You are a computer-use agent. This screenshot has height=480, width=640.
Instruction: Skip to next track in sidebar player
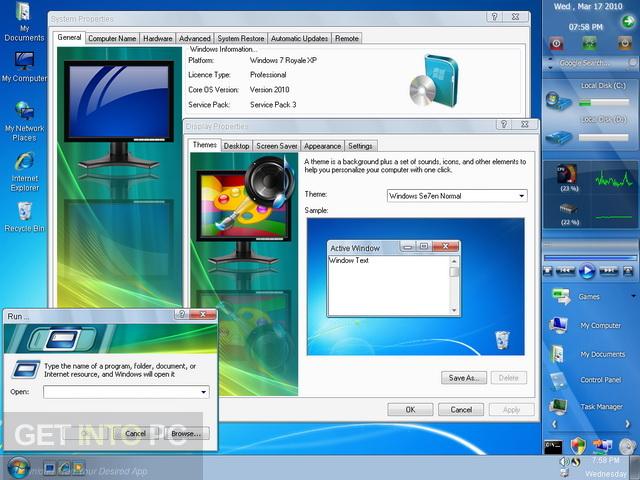(x=608, y=271)
